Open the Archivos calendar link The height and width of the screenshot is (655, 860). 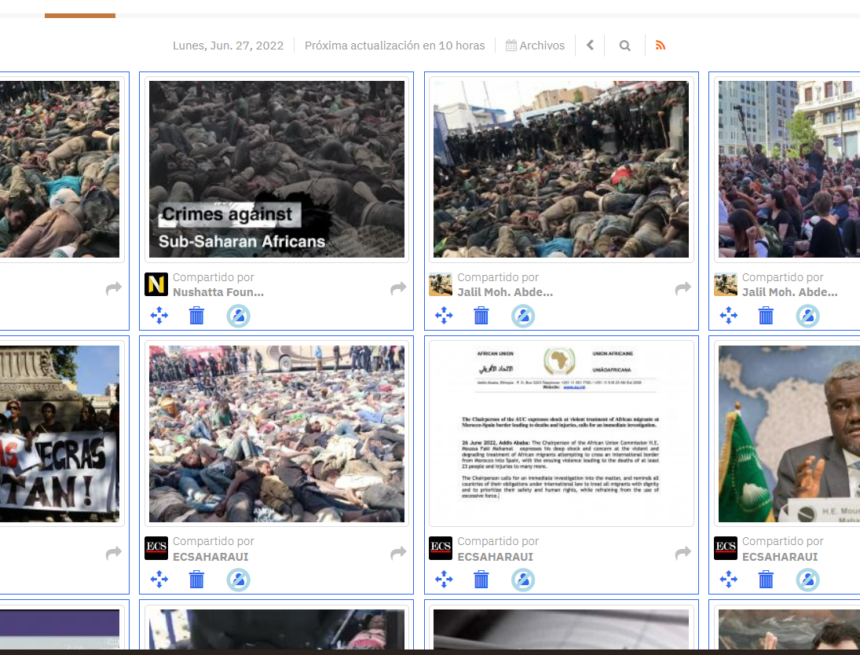pos(535,45)
